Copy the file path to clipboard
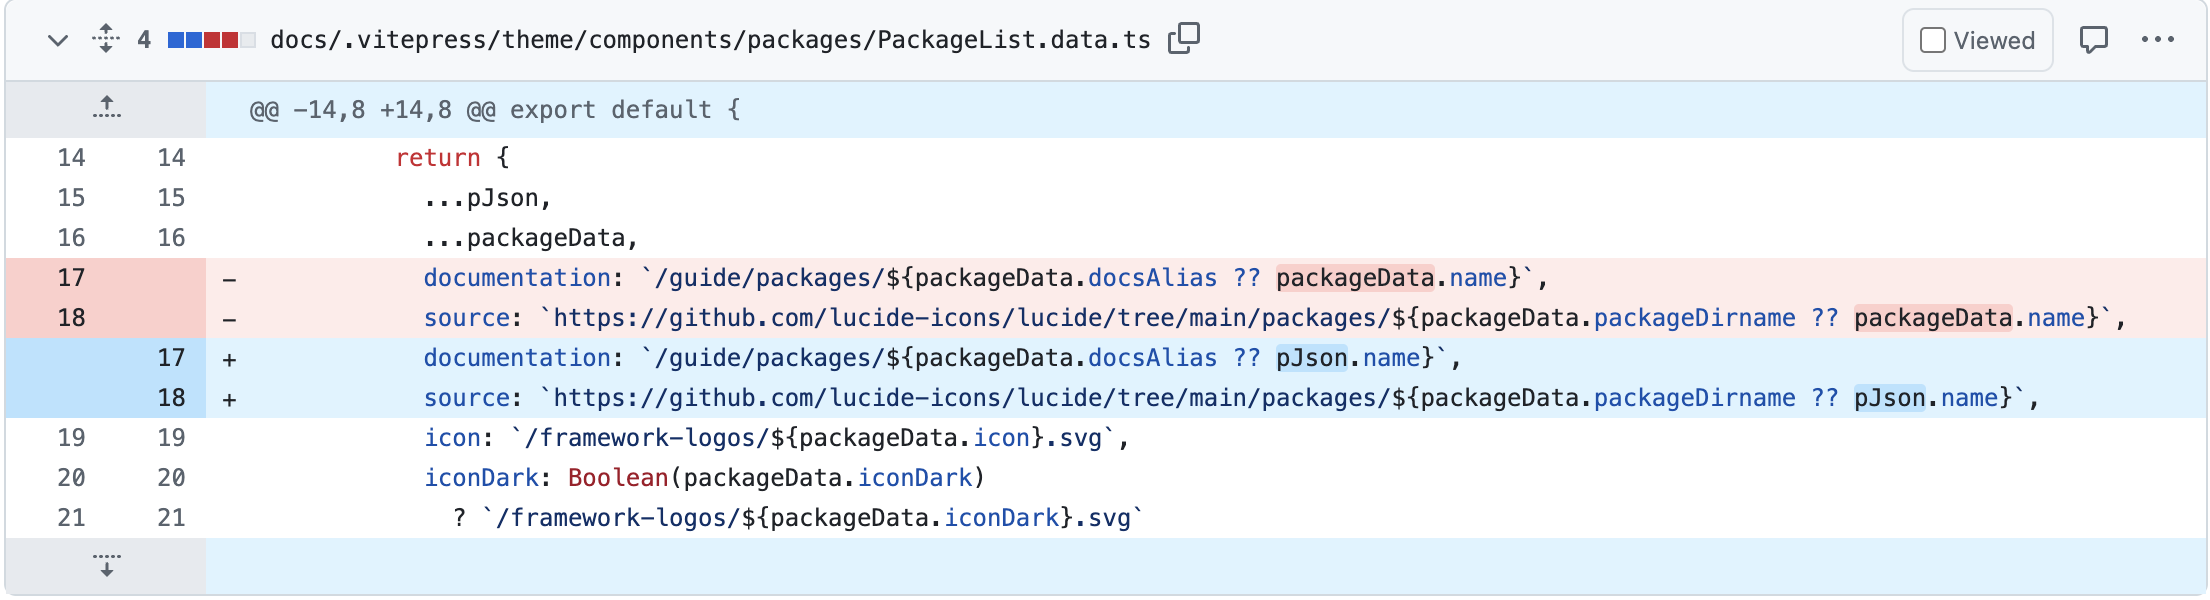This screenshot has height=600, width=2210. (x=1184, y=39)
